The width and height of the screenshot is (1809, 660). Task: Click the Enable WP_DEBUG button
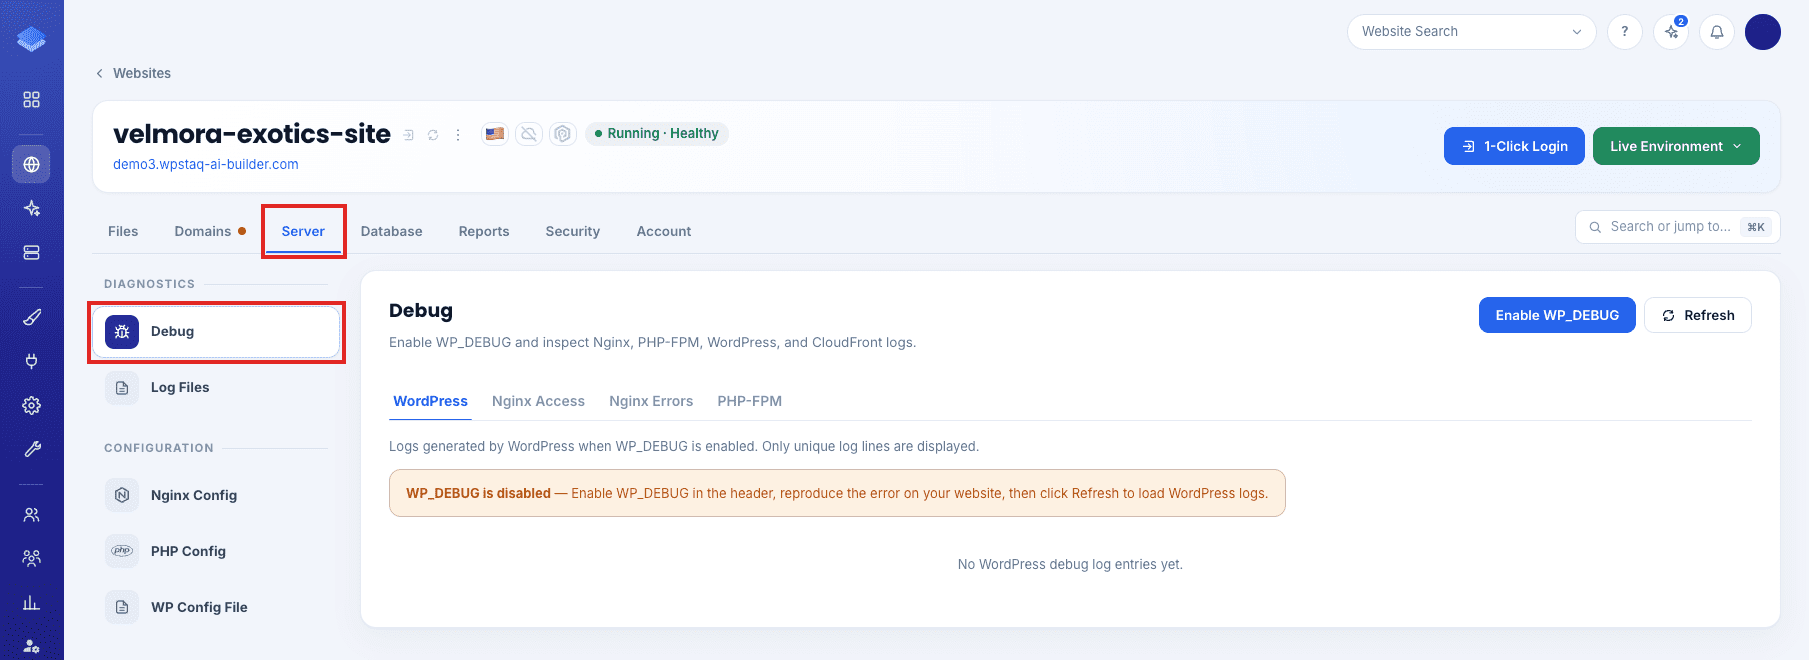click(1557, 315)
